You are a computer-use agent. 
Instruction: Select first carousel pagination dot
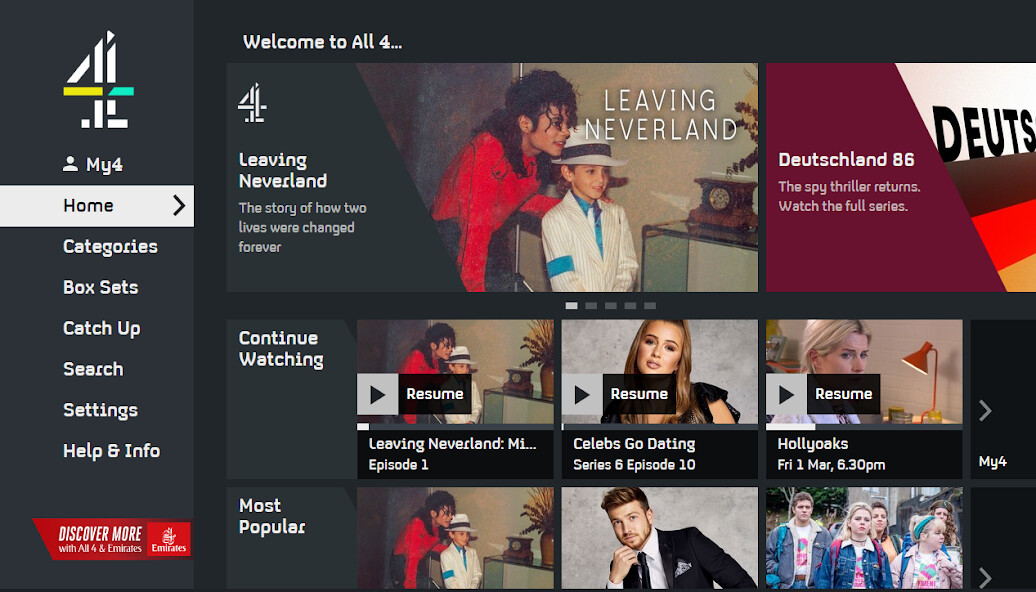click(x=572, y=305)
